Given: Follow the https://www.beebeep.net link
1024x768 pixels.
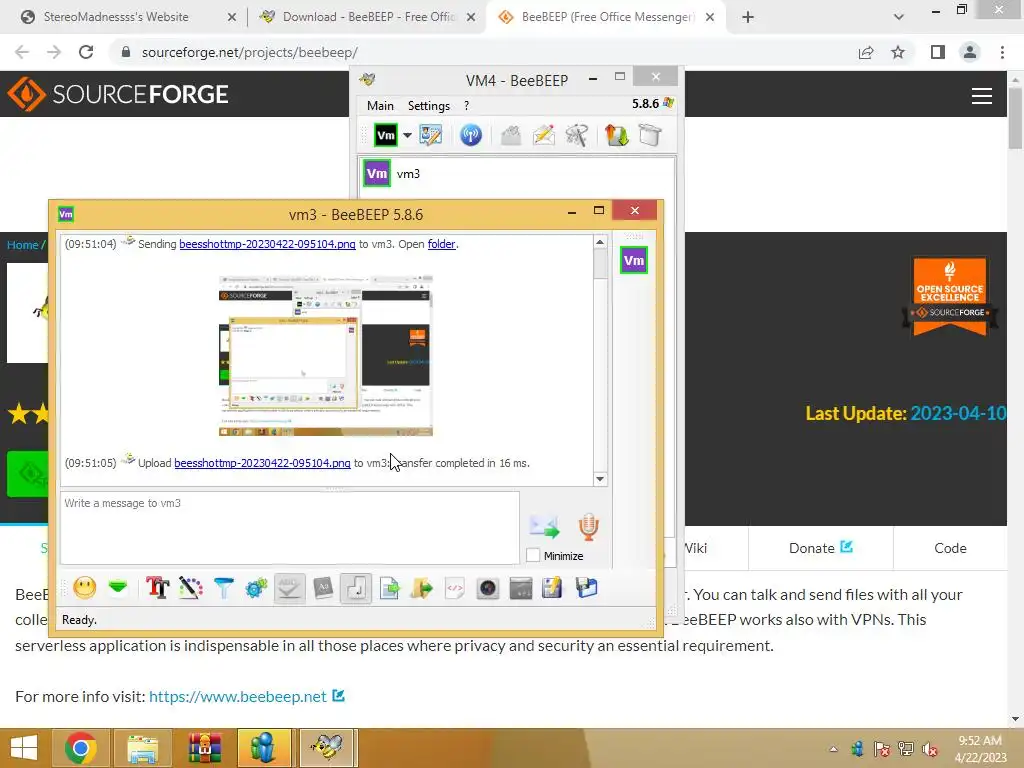Looking at the screenshot, I should (238, 697).
